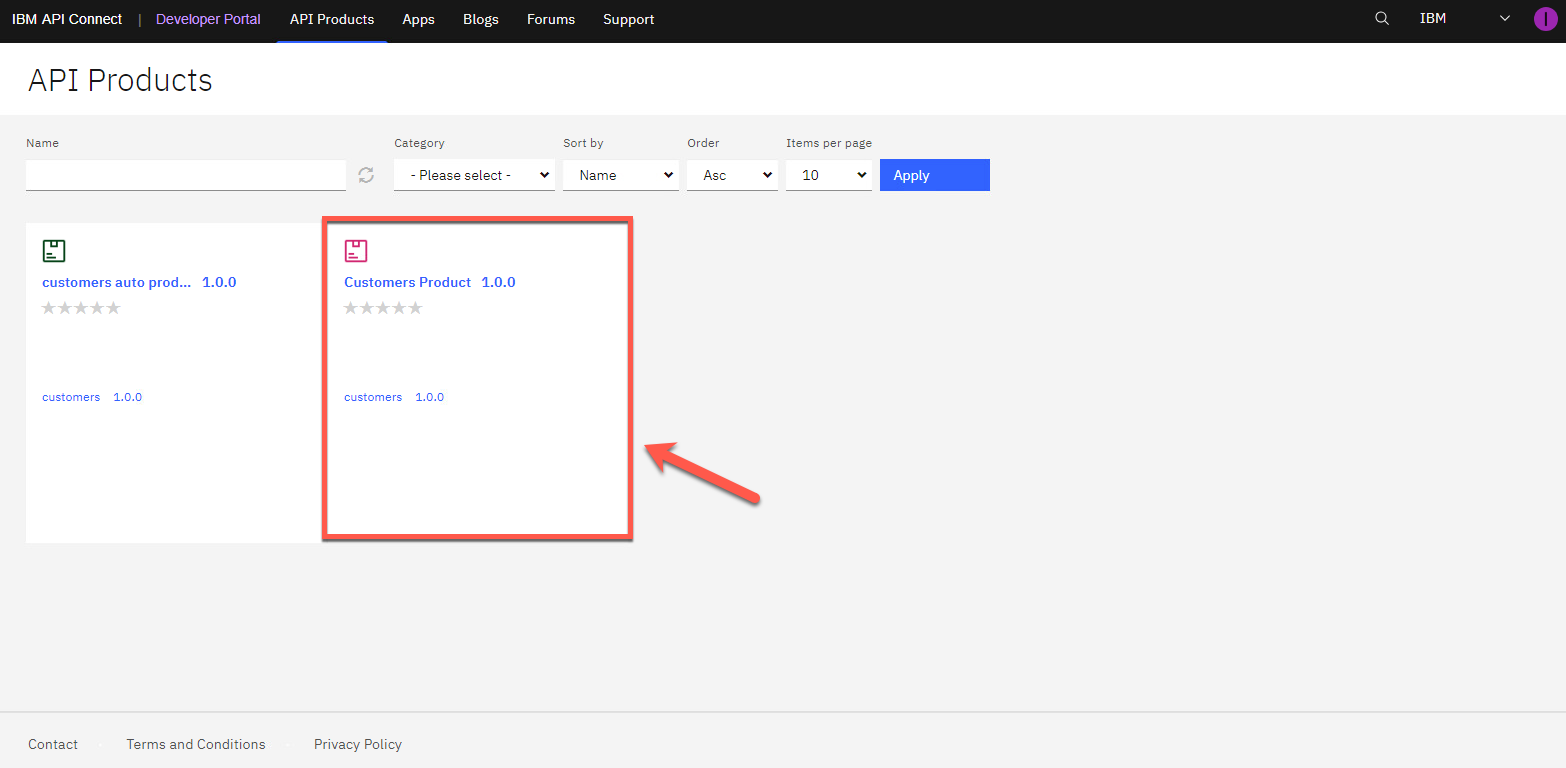This screenshot has height=768, width=1566.
Task: Open the Items per page dropdown
Action: pos(828,175)
